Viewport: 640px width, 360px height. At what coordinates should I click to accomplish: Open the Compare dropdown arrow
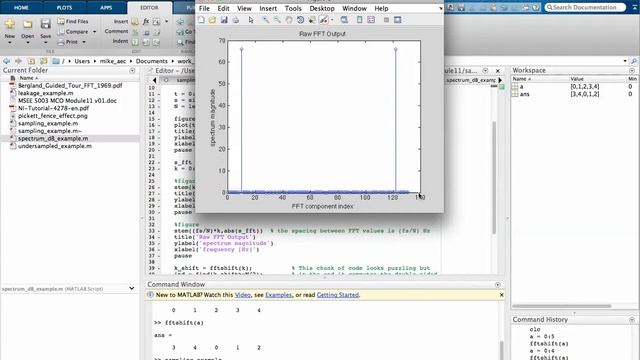[x=94, y=32]
